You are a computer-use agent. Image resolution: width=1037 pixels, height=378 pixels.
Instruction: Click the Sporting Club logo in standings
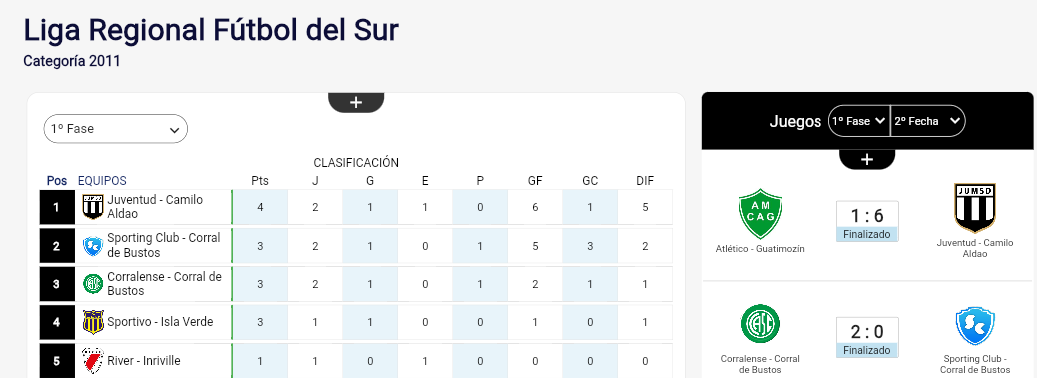[x=92, y=246]
